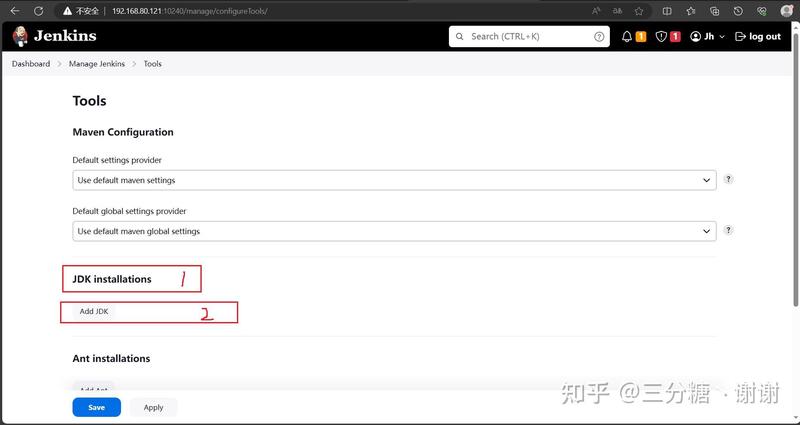Click the Maven Configuration heading
The height and width of the screenshot is (425, 800).
pyautogui.click(x=123, y=132)
